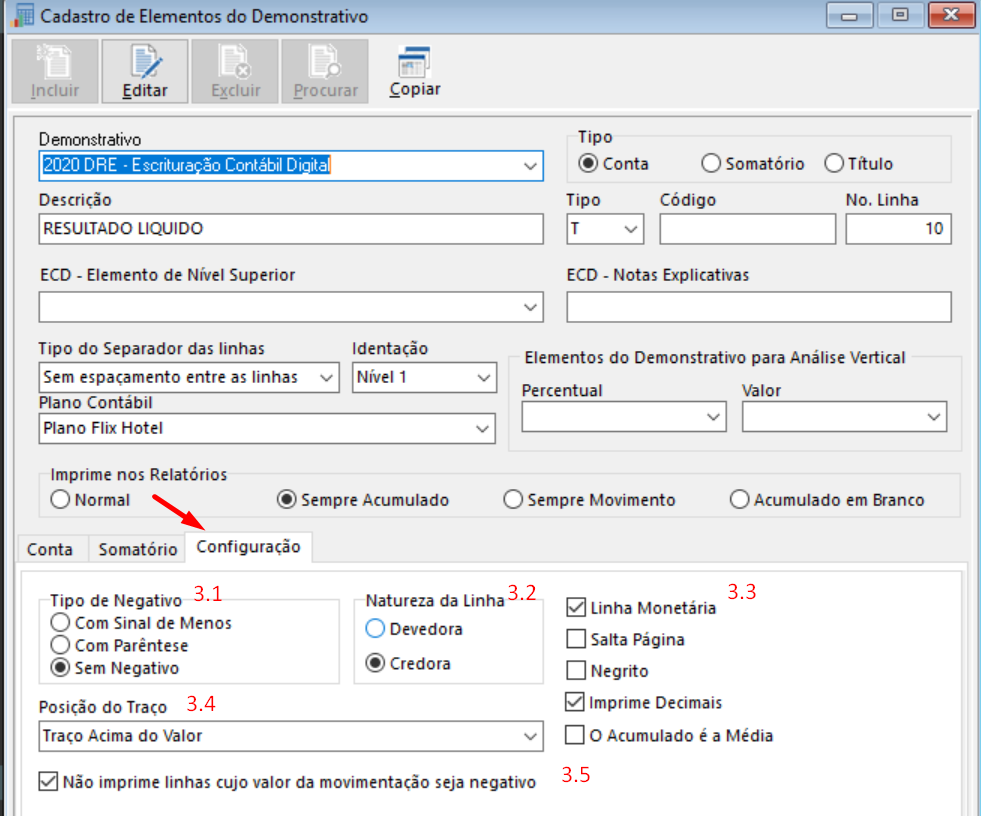Enable Salta Página checkbox
Viewport: 981px width, 816px height.
point(575,639)
